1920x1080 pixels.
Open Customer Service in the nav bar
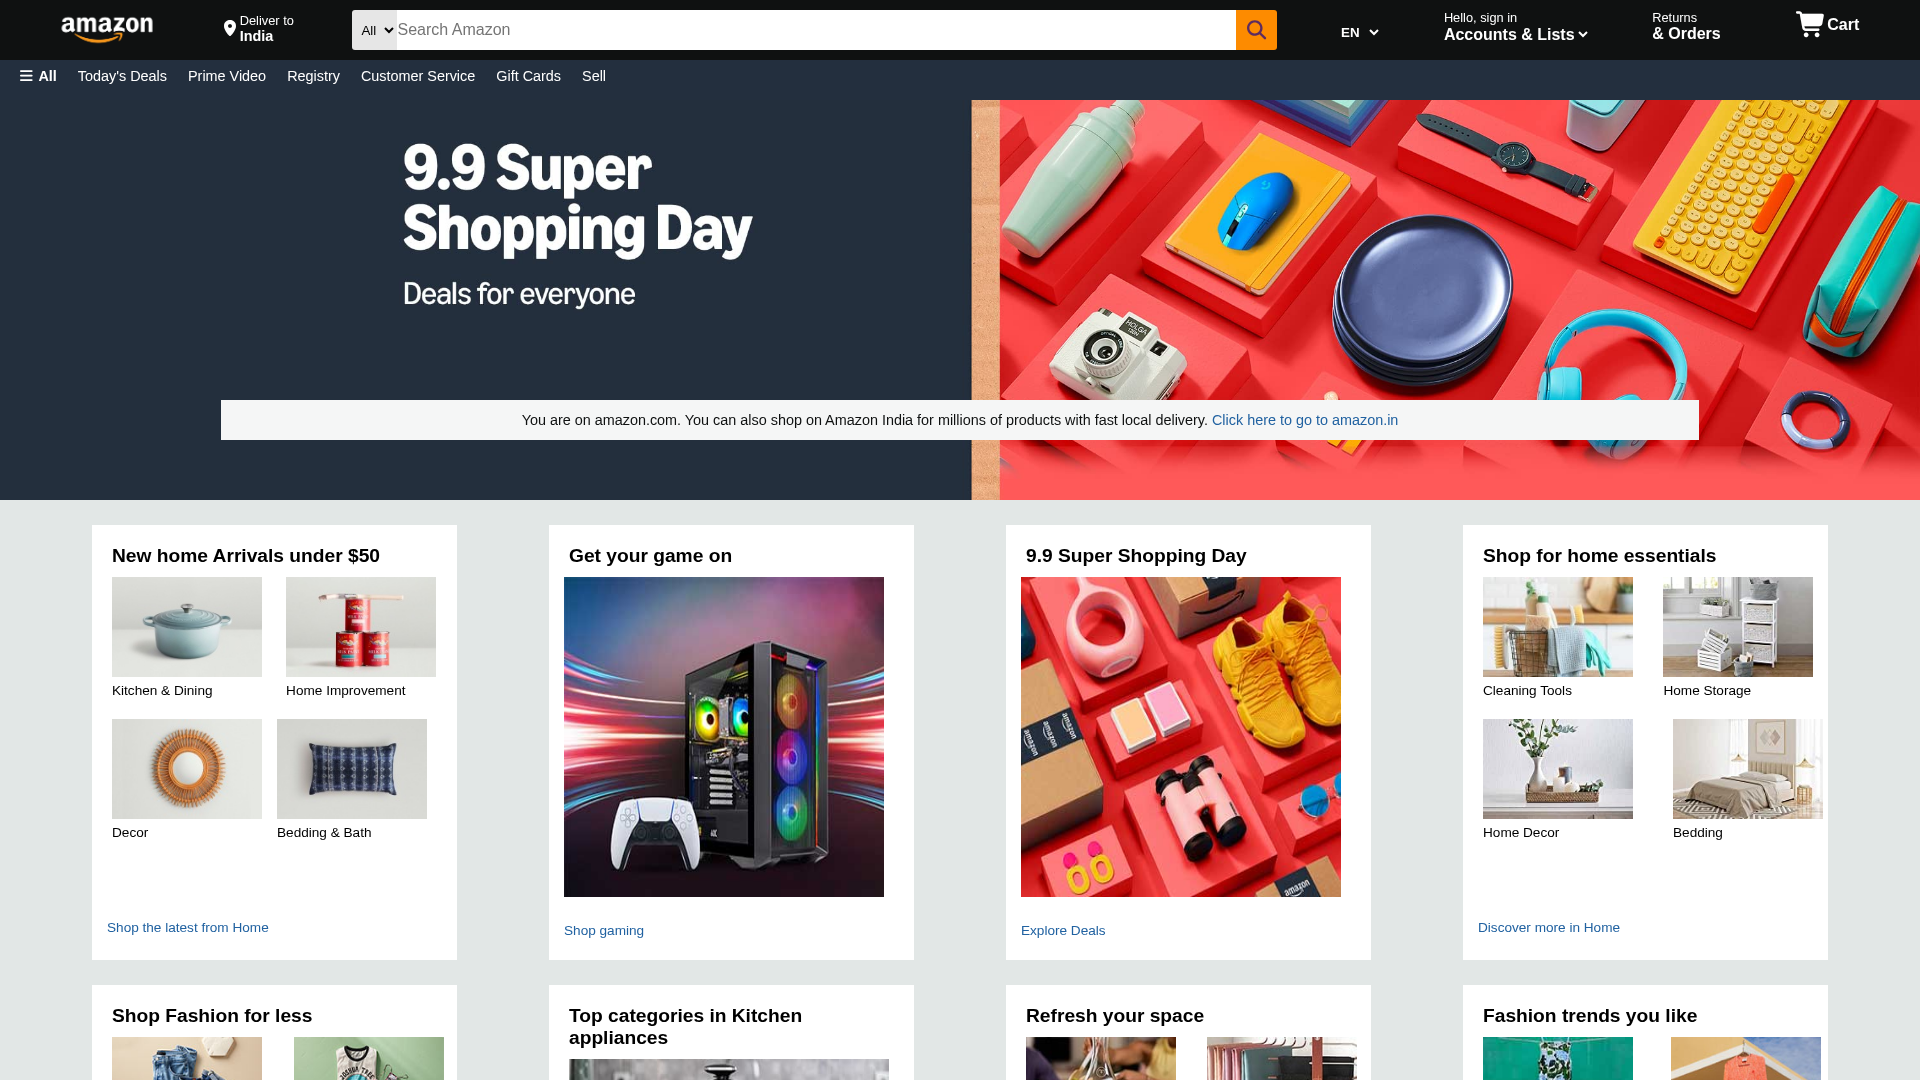click(x=418, y=76)
